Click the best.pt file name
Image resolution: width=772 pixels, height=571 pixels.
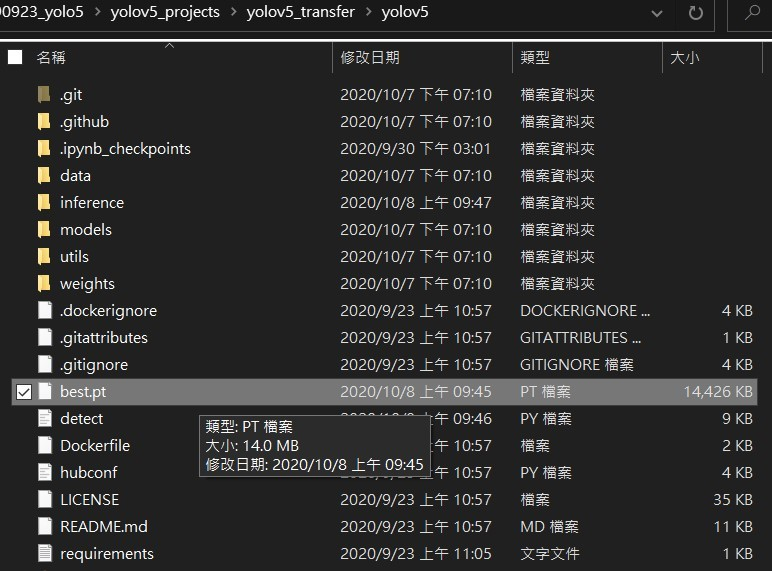tap(83, 392)
